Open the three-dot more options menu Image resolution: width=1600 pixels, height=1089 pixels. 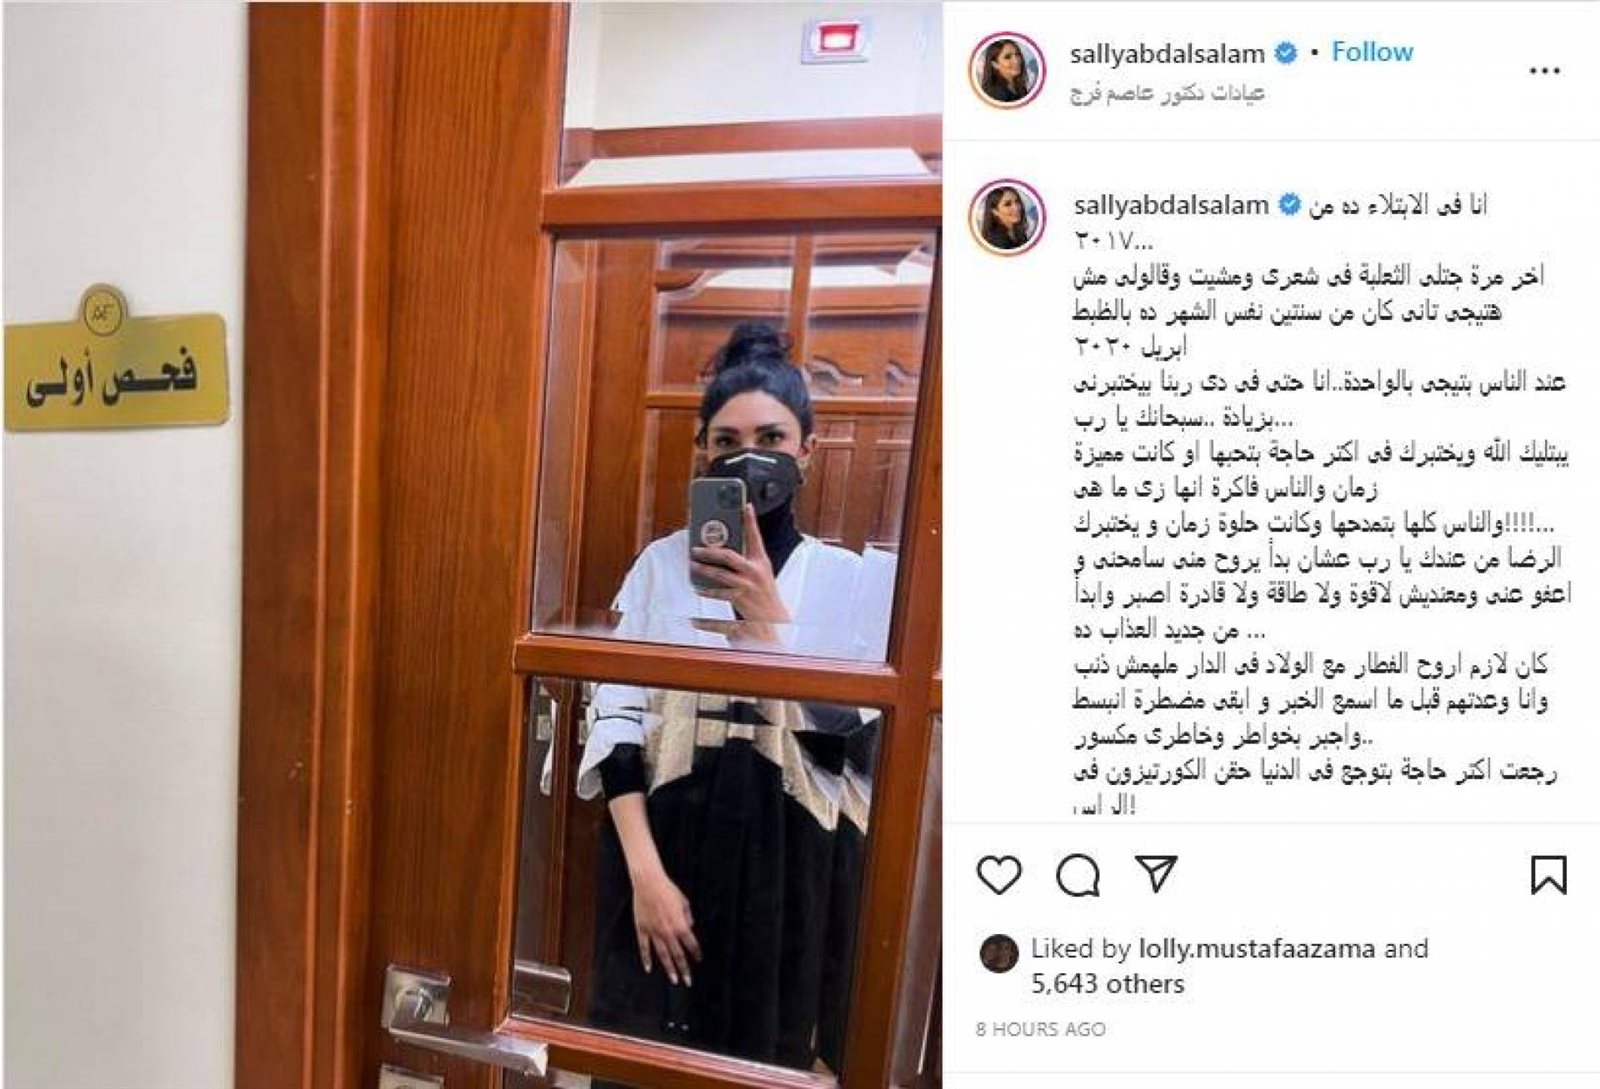(1544, 71)
